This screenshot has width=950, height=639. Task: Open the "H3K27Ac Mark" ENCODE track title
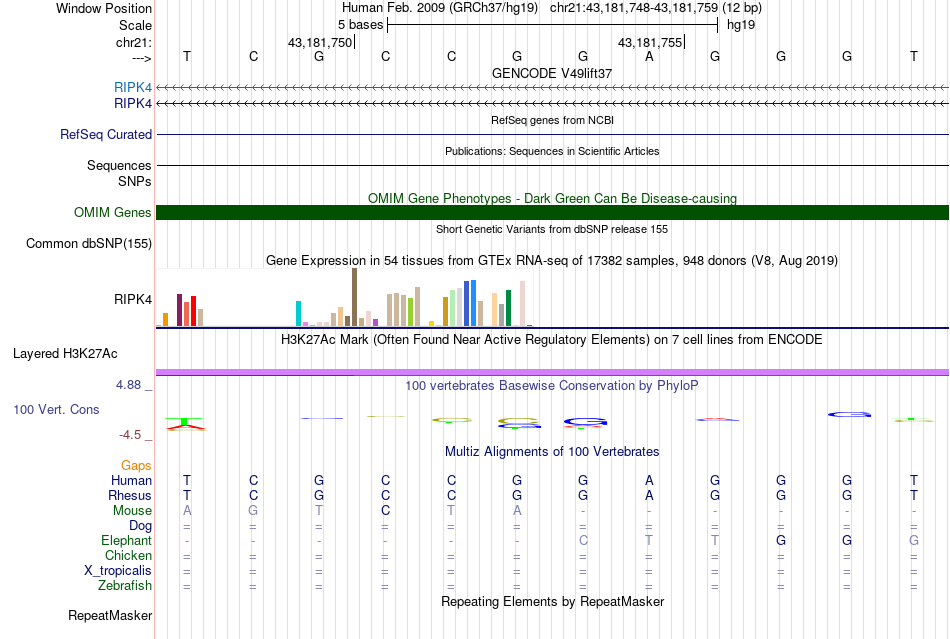click(552, 339)
